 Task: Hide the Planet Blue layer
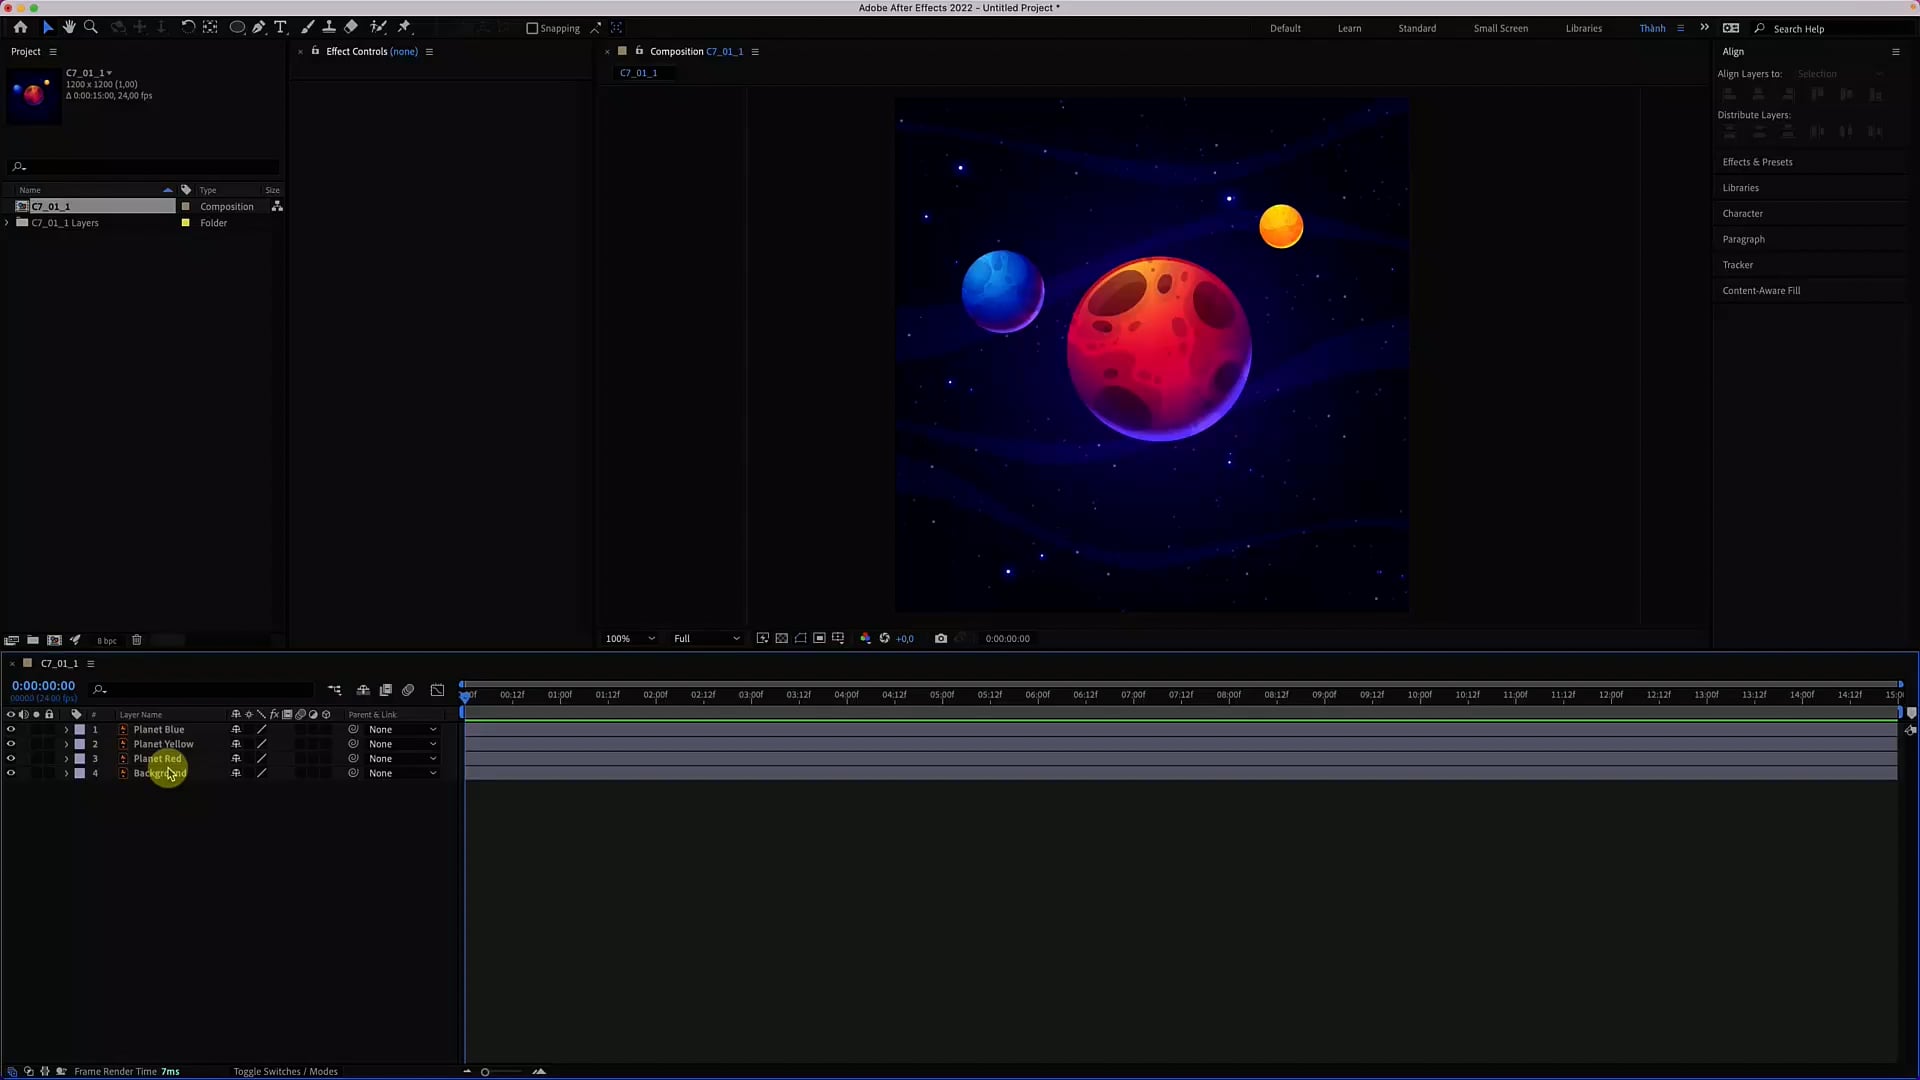pyautogui.click(x=11, y=730)
